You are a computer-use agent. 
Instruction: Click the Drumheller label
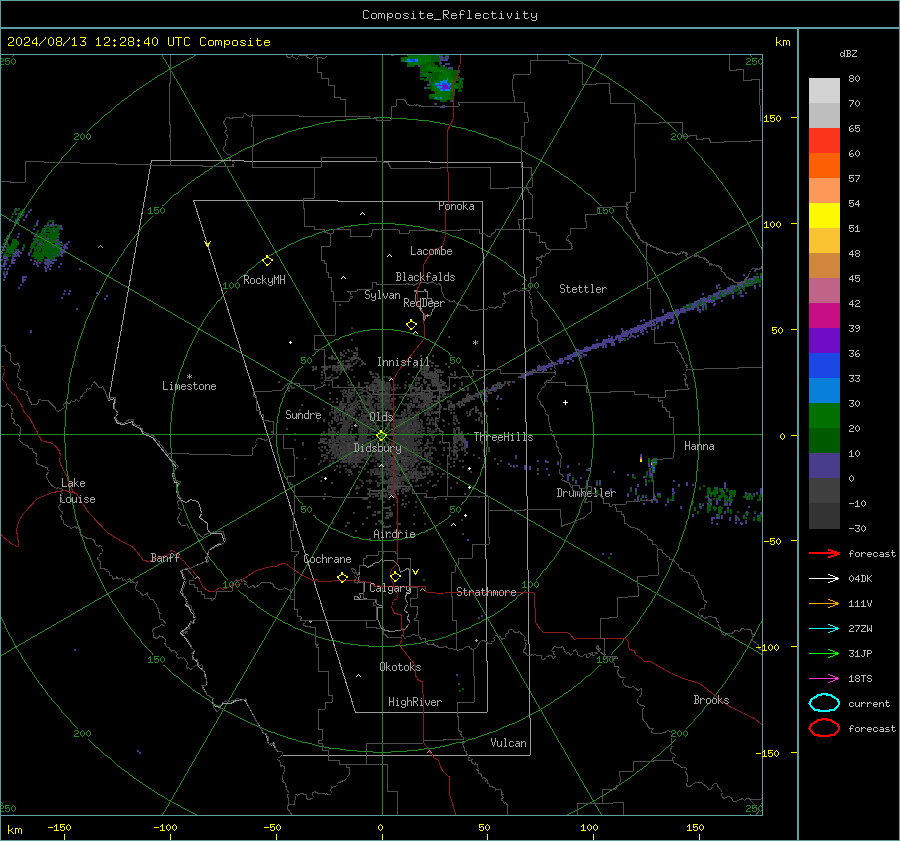pos(586,493)
